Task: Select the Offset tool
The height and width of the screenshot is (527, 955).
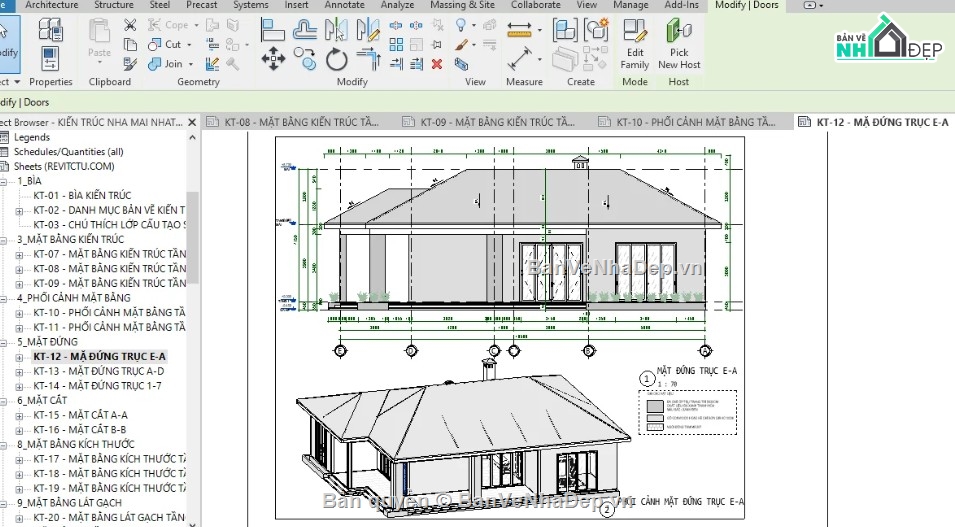Action: [x=305, y=29]
